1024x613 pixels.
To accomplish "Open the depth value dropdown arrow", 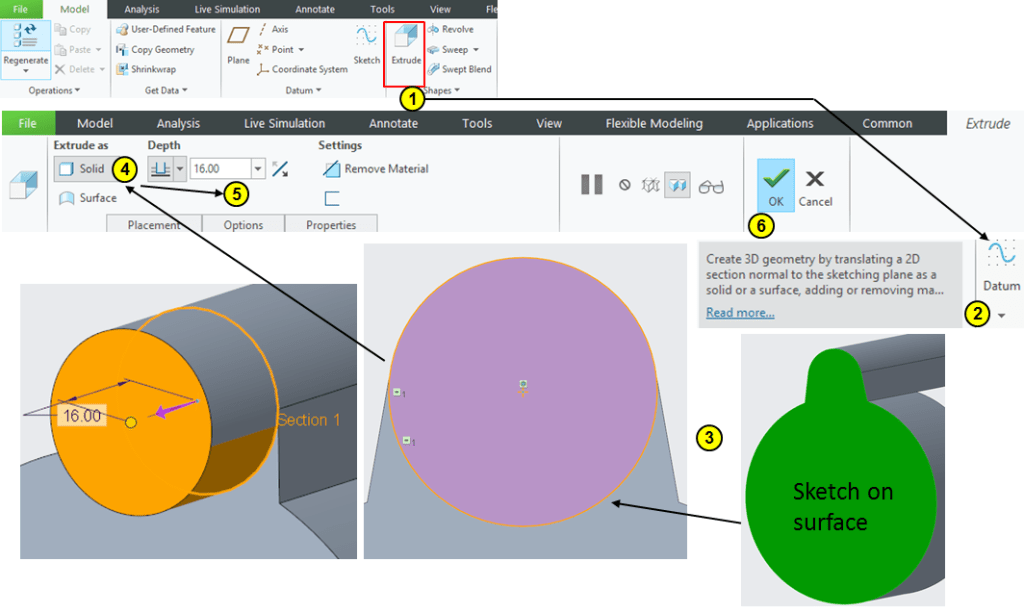I will [x=258, y=170].
